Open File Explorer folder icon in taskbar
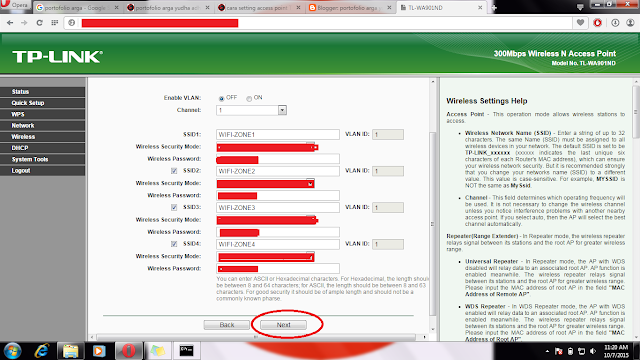Viewport: 640px width, 360px height. 70,351
